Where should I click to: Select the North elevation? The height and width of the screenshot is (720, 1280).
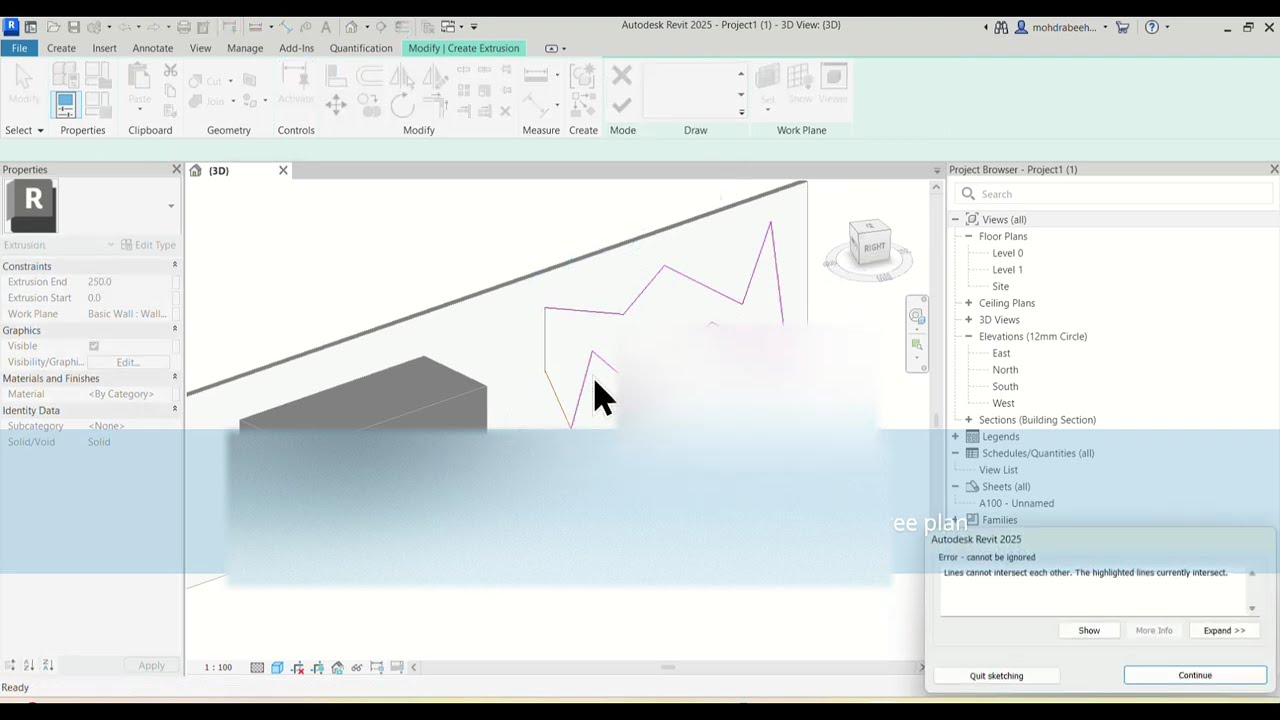pyautogui.click(x=1005, y=370)
